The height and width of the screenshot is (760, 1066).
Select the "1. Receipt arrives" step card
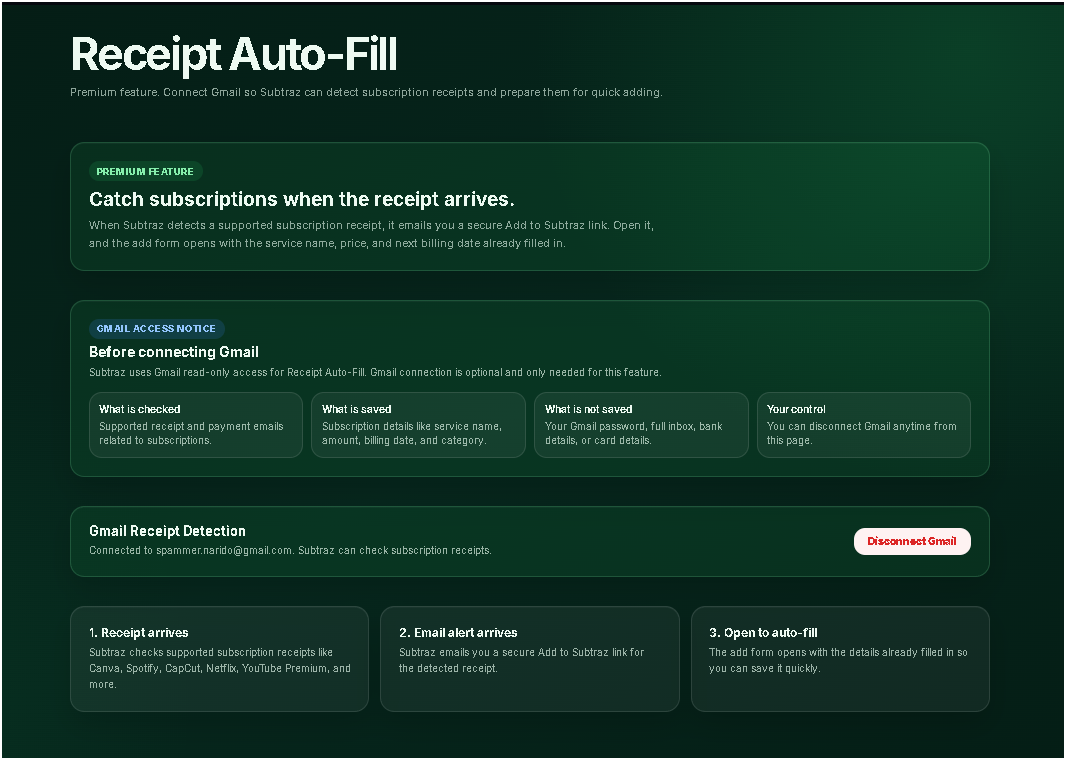tap(220, 659)
